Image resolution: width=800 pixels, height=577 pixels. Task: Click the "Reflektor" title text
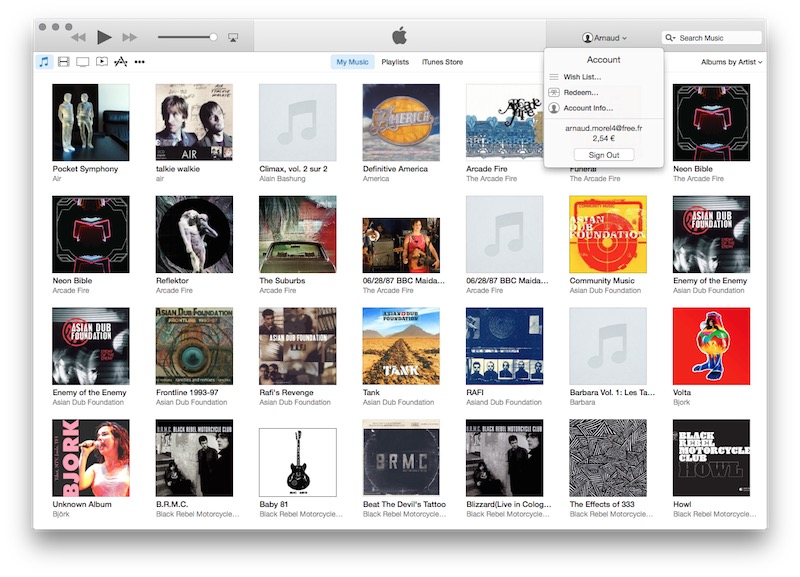[x=172, y=281]
